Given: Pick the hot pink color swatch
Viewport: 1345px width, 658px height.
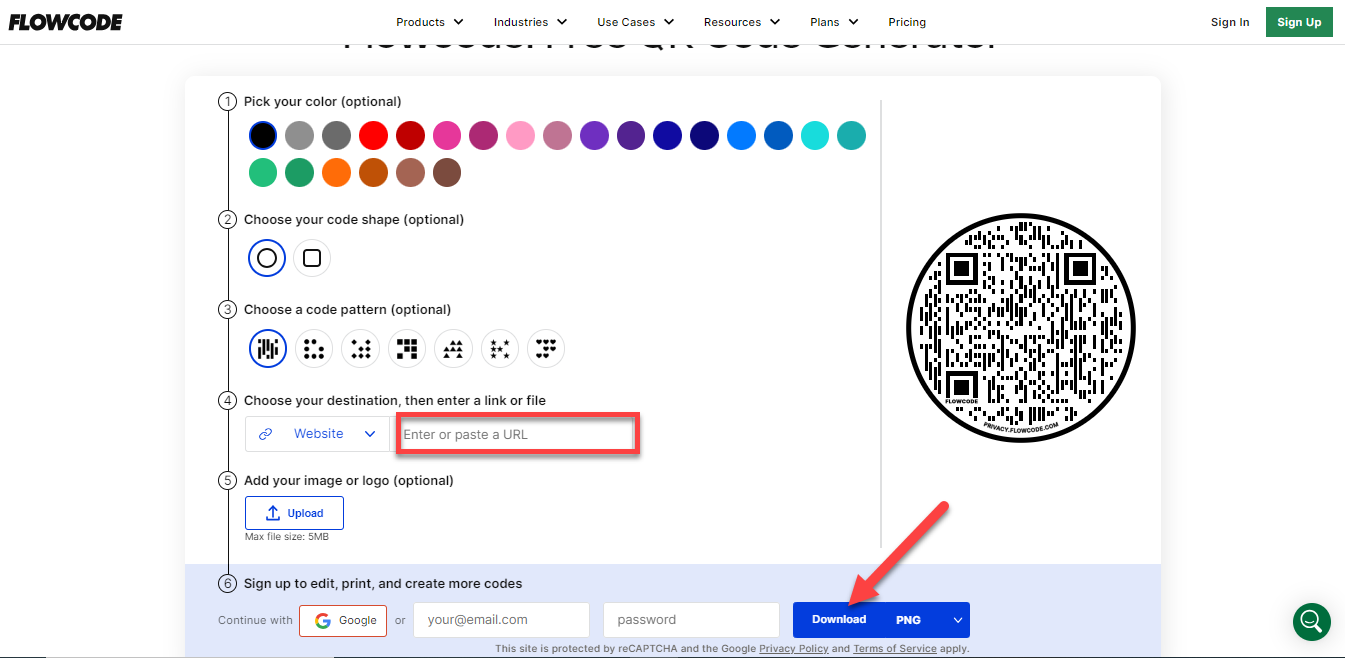Looking at the screenshot, I should (x=446, y=135).
